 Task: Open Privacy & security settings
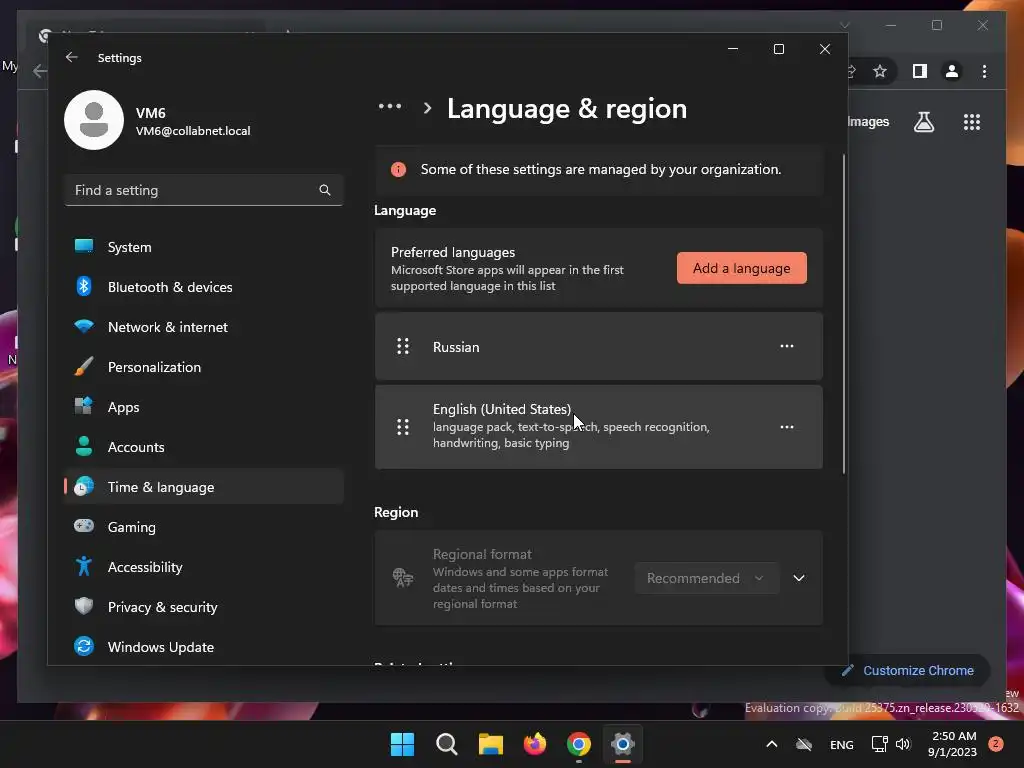point(204,607)
